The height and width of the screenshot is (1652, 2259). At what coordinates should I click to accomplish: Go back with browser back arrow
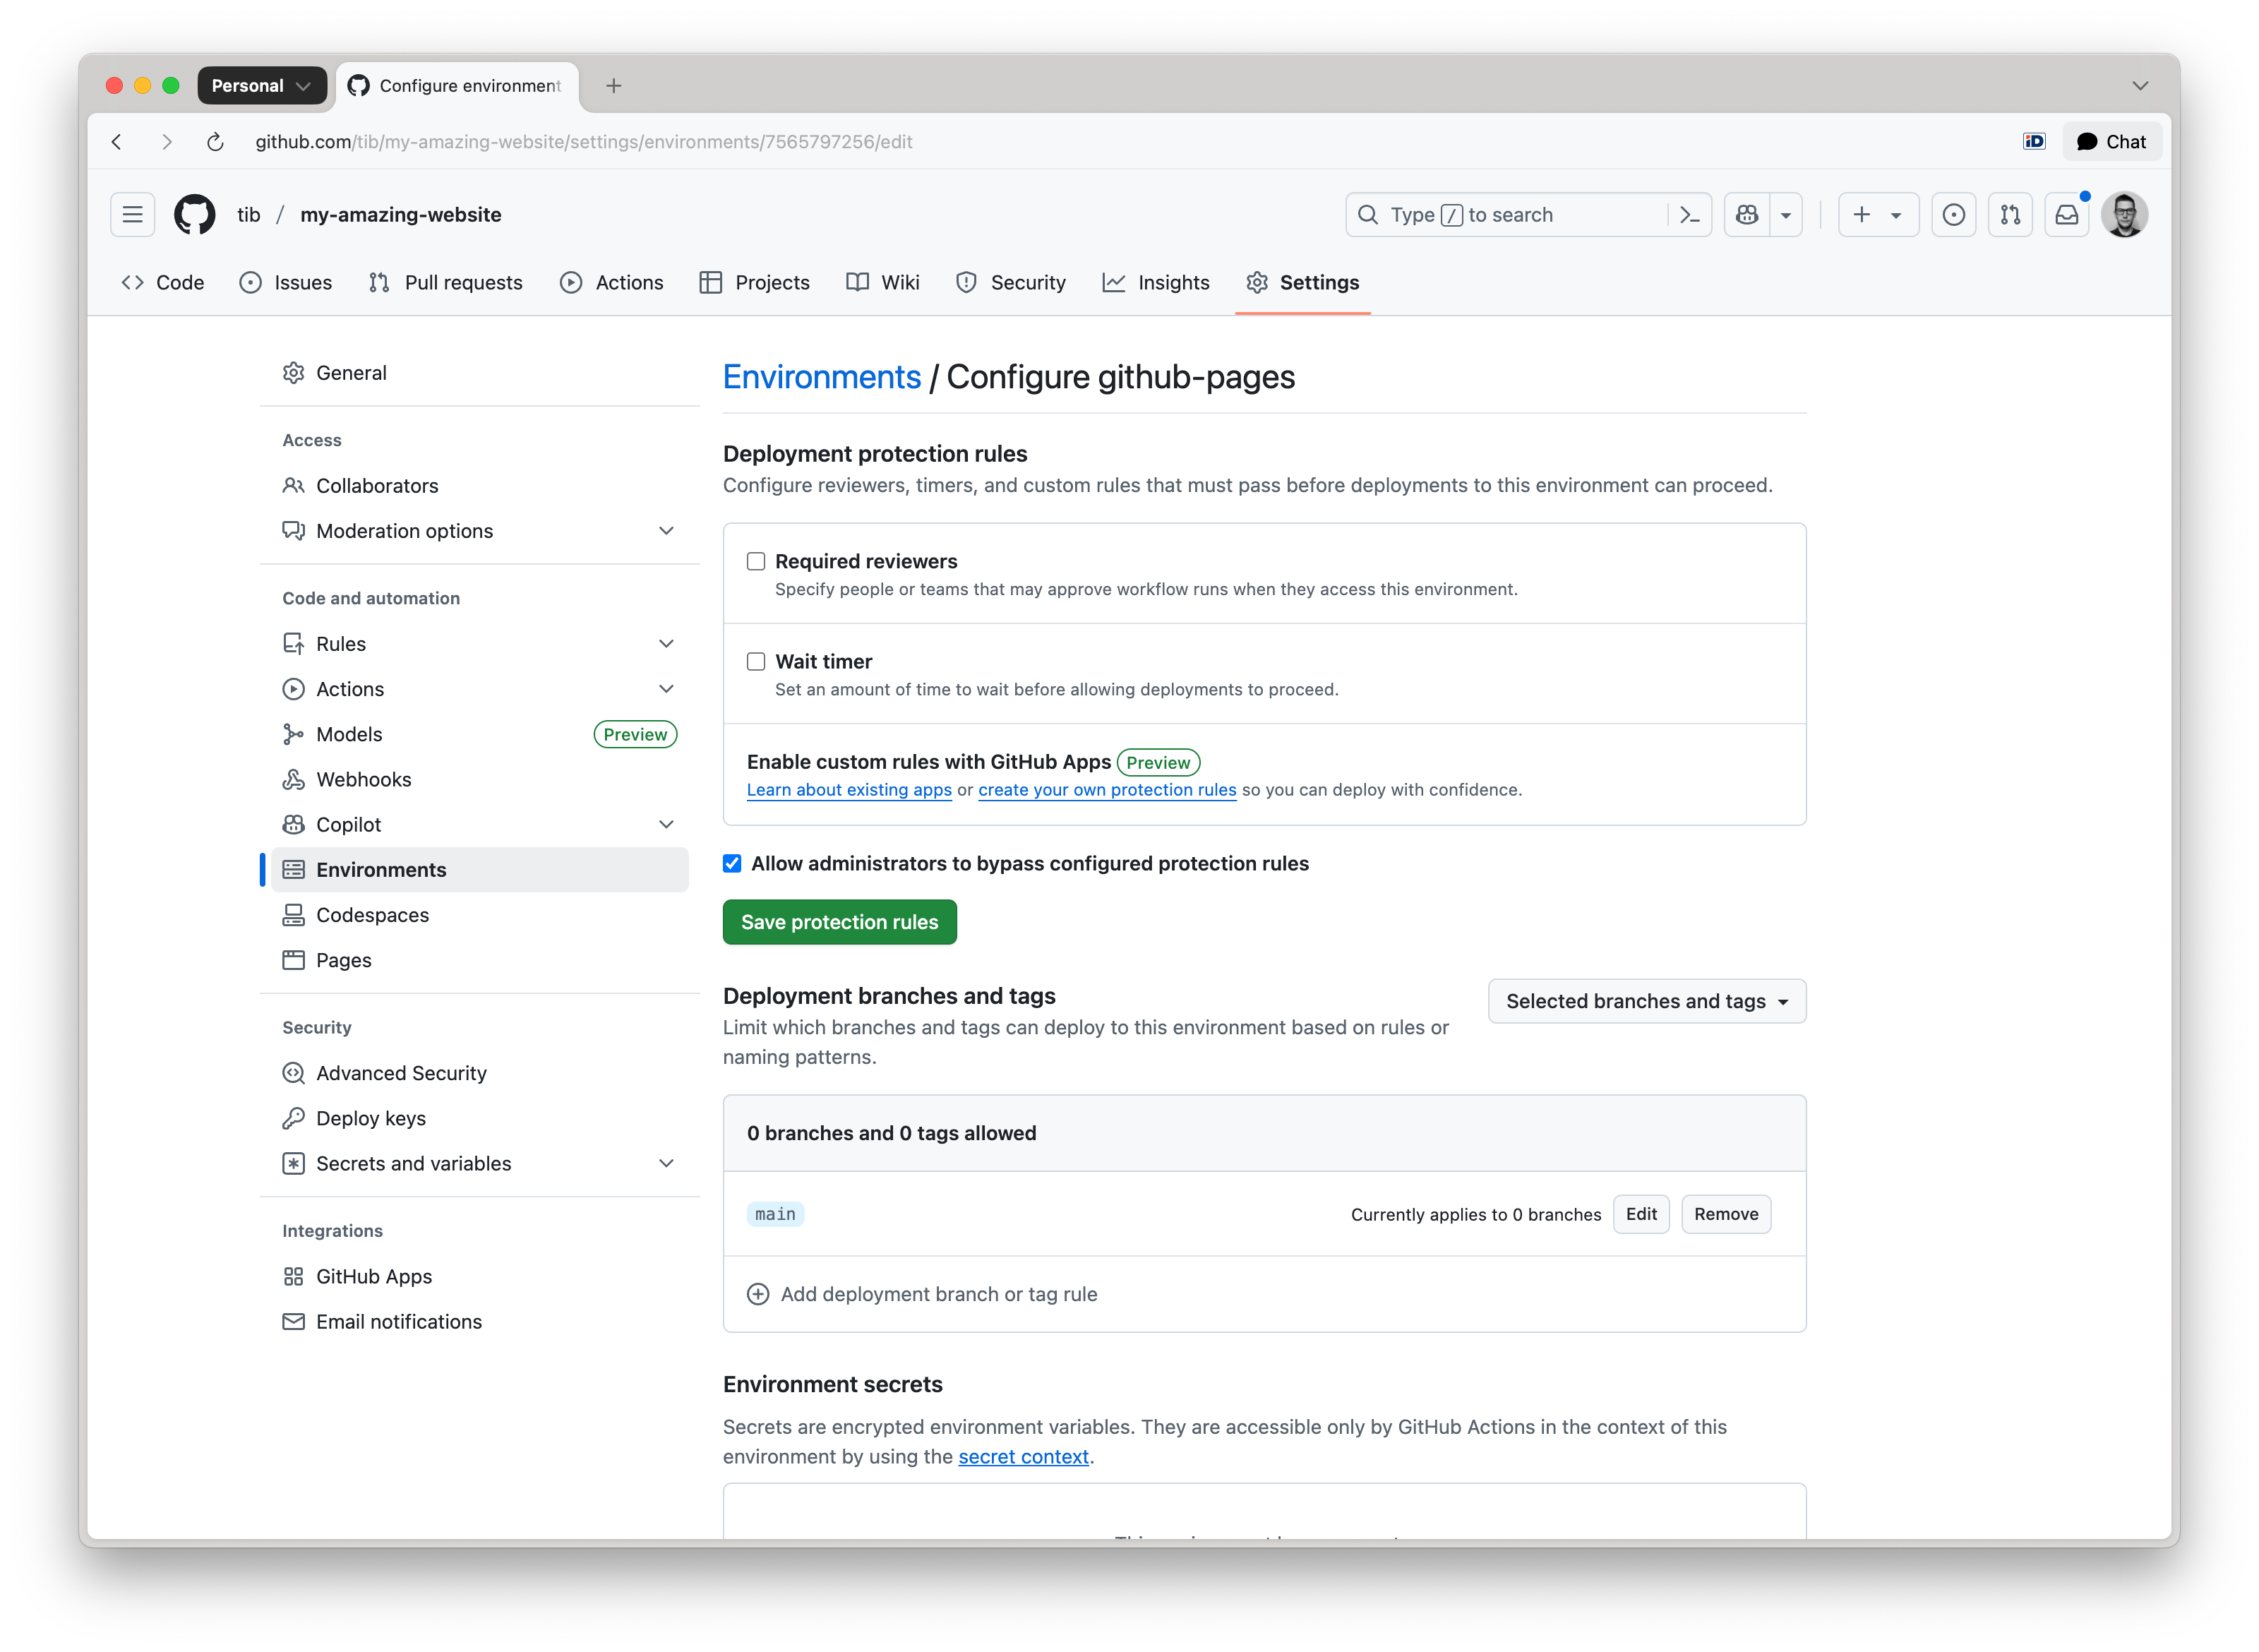[117, 142]
